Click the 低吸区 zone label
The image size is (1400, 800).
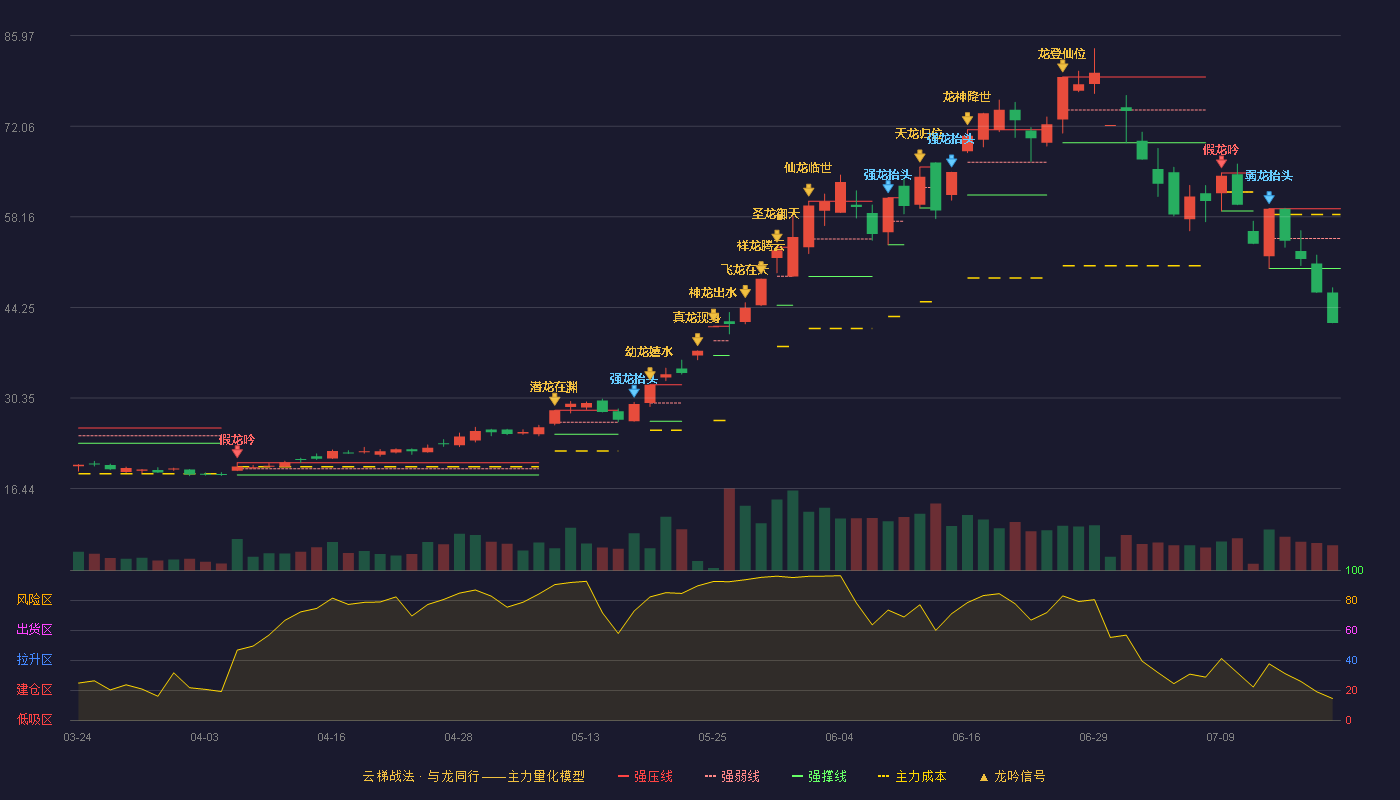point(34,719)
